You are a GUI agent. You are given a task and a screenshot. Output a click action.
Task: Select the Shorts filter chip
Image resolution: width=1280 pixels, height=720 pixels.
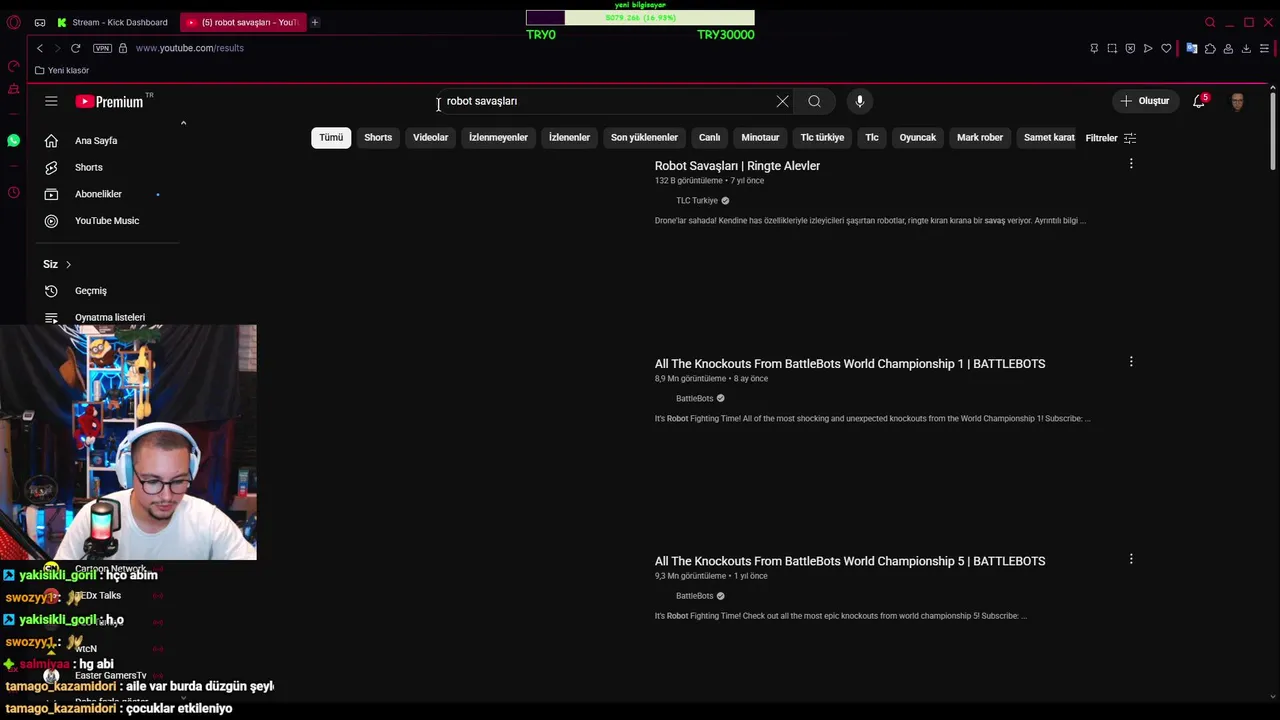(378, 137)
